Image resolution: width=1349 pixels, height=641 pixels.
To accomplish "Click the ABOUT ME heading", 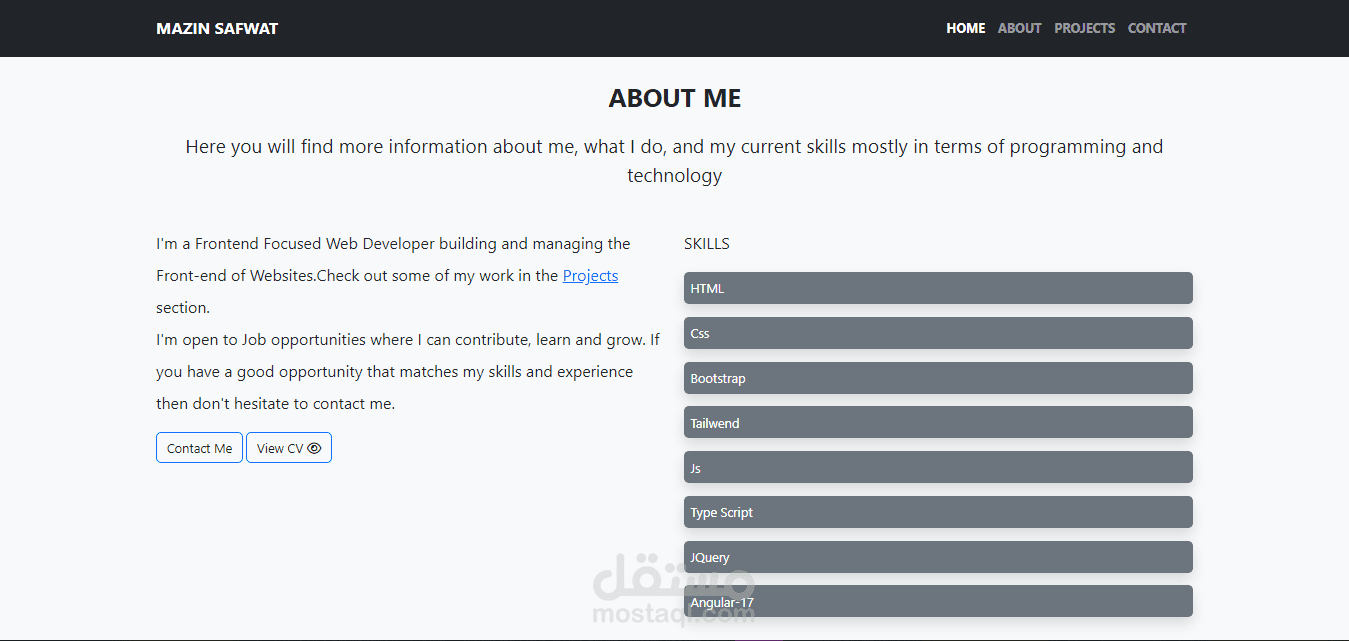I will pos(675,98).
